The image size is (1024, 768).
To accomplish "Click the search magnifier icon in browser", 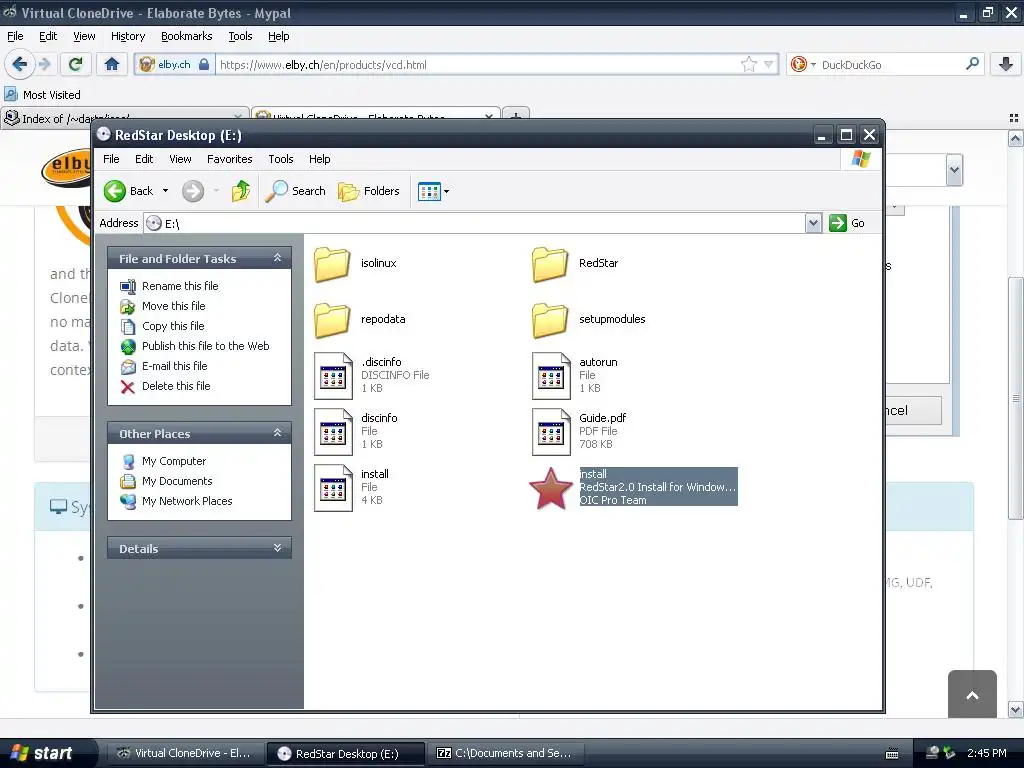I will 972,64.
